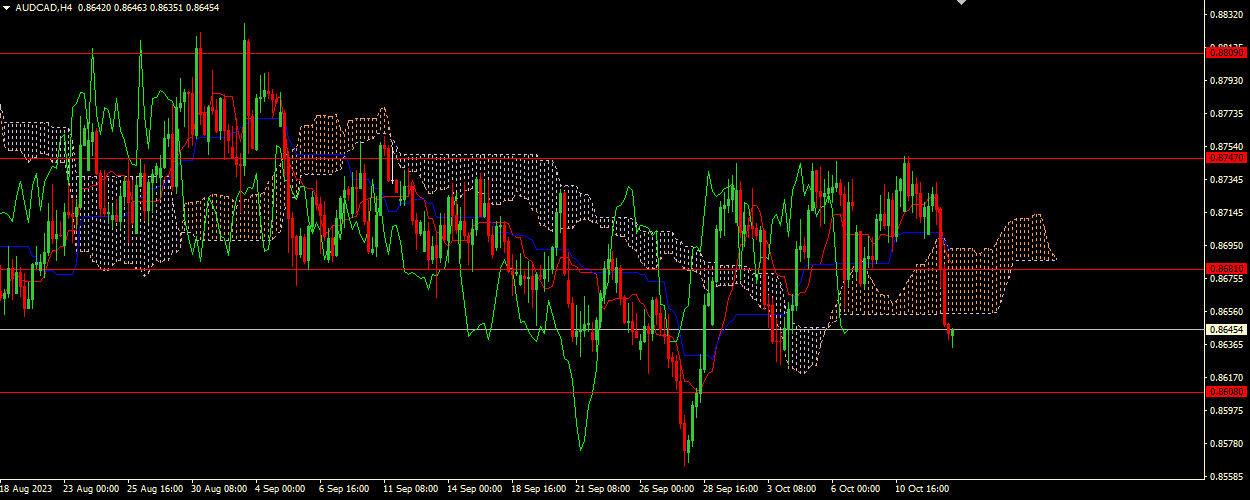Click the 0.85975 price axis value
The height and width of the screenshot is (500, 1250).
coord(1227,411)
